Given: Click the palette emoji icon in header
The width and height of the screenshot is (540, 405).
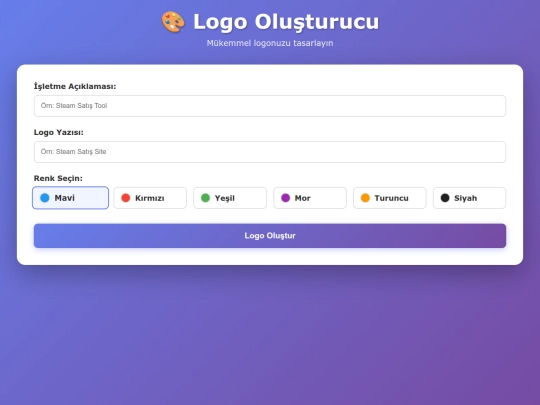Looking at the screenshot, I should tap(173, 22).
